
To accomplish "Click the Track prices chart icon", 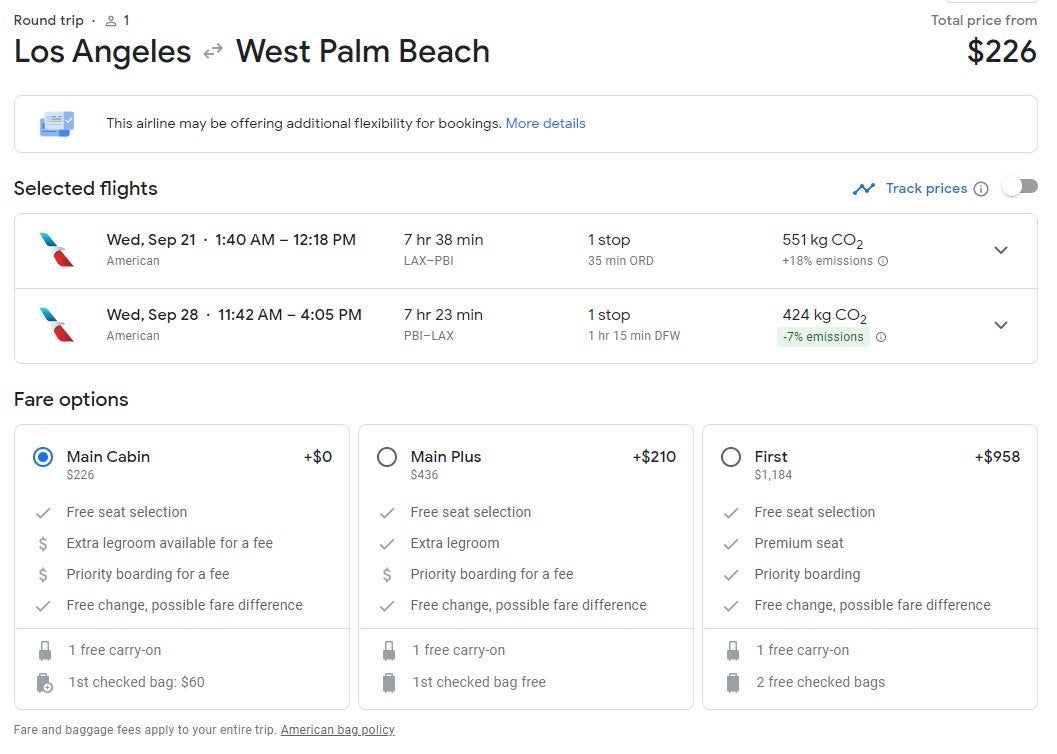I will [x=864, y=188].
